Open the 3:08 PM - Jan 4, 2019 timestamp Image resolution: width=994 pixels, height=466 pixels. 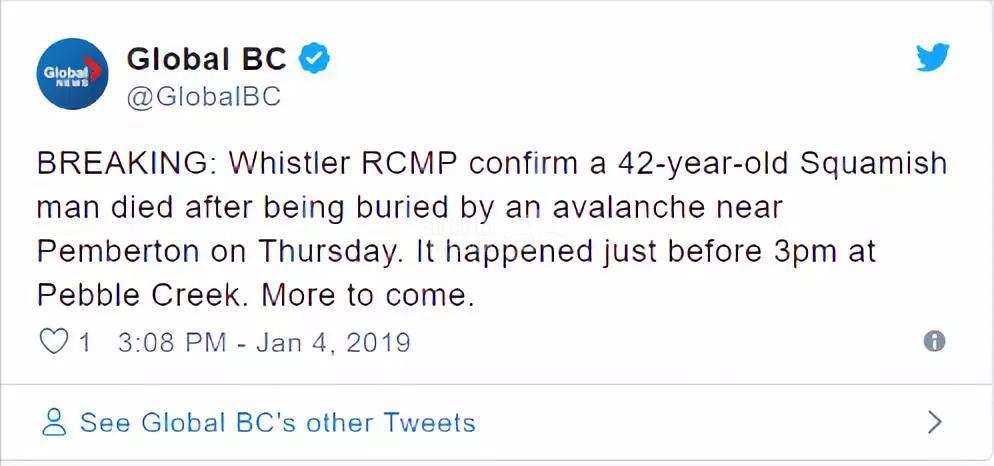[264, 342]
